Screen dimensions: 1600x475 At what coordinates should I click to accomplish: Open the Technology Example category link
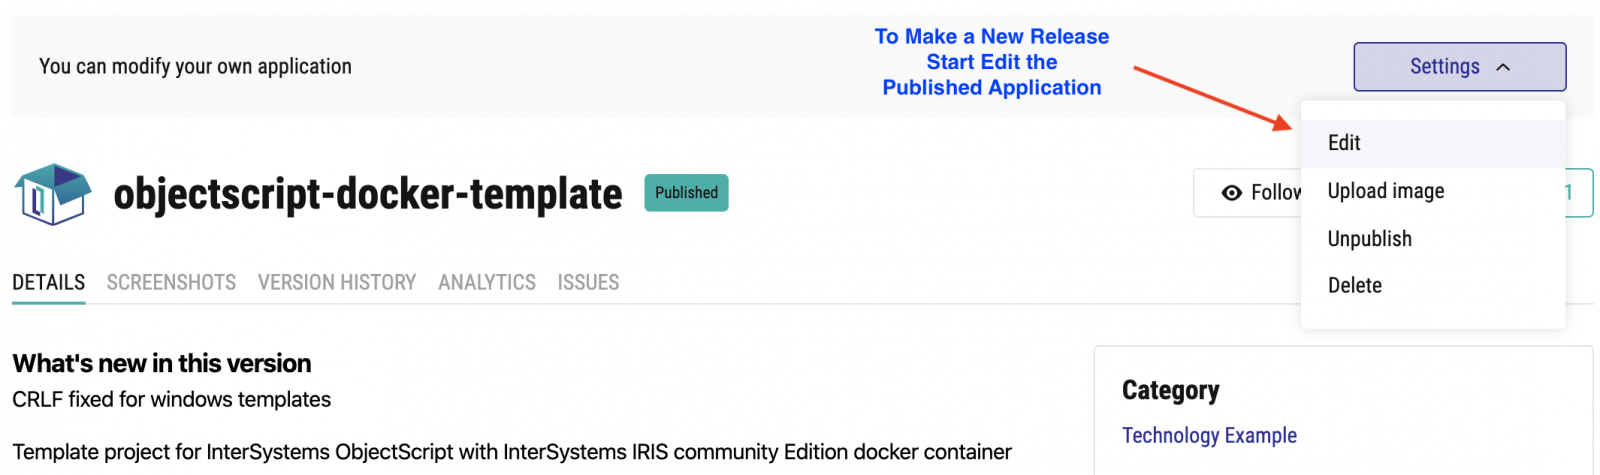click(1209, 436)
